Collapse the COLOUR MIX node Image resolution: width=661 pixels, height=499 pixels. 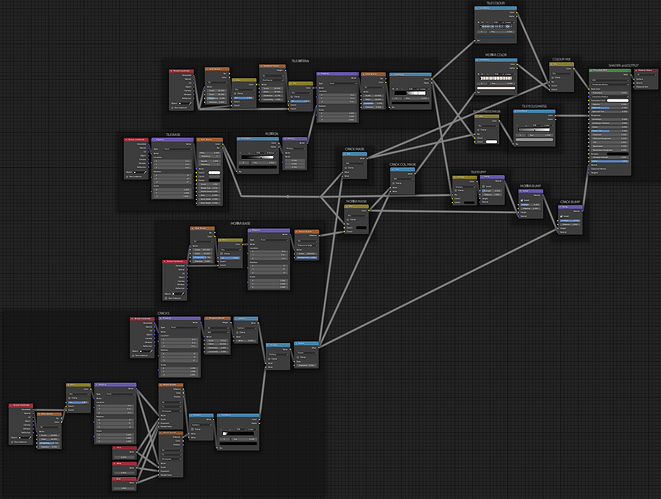point(552,64)
